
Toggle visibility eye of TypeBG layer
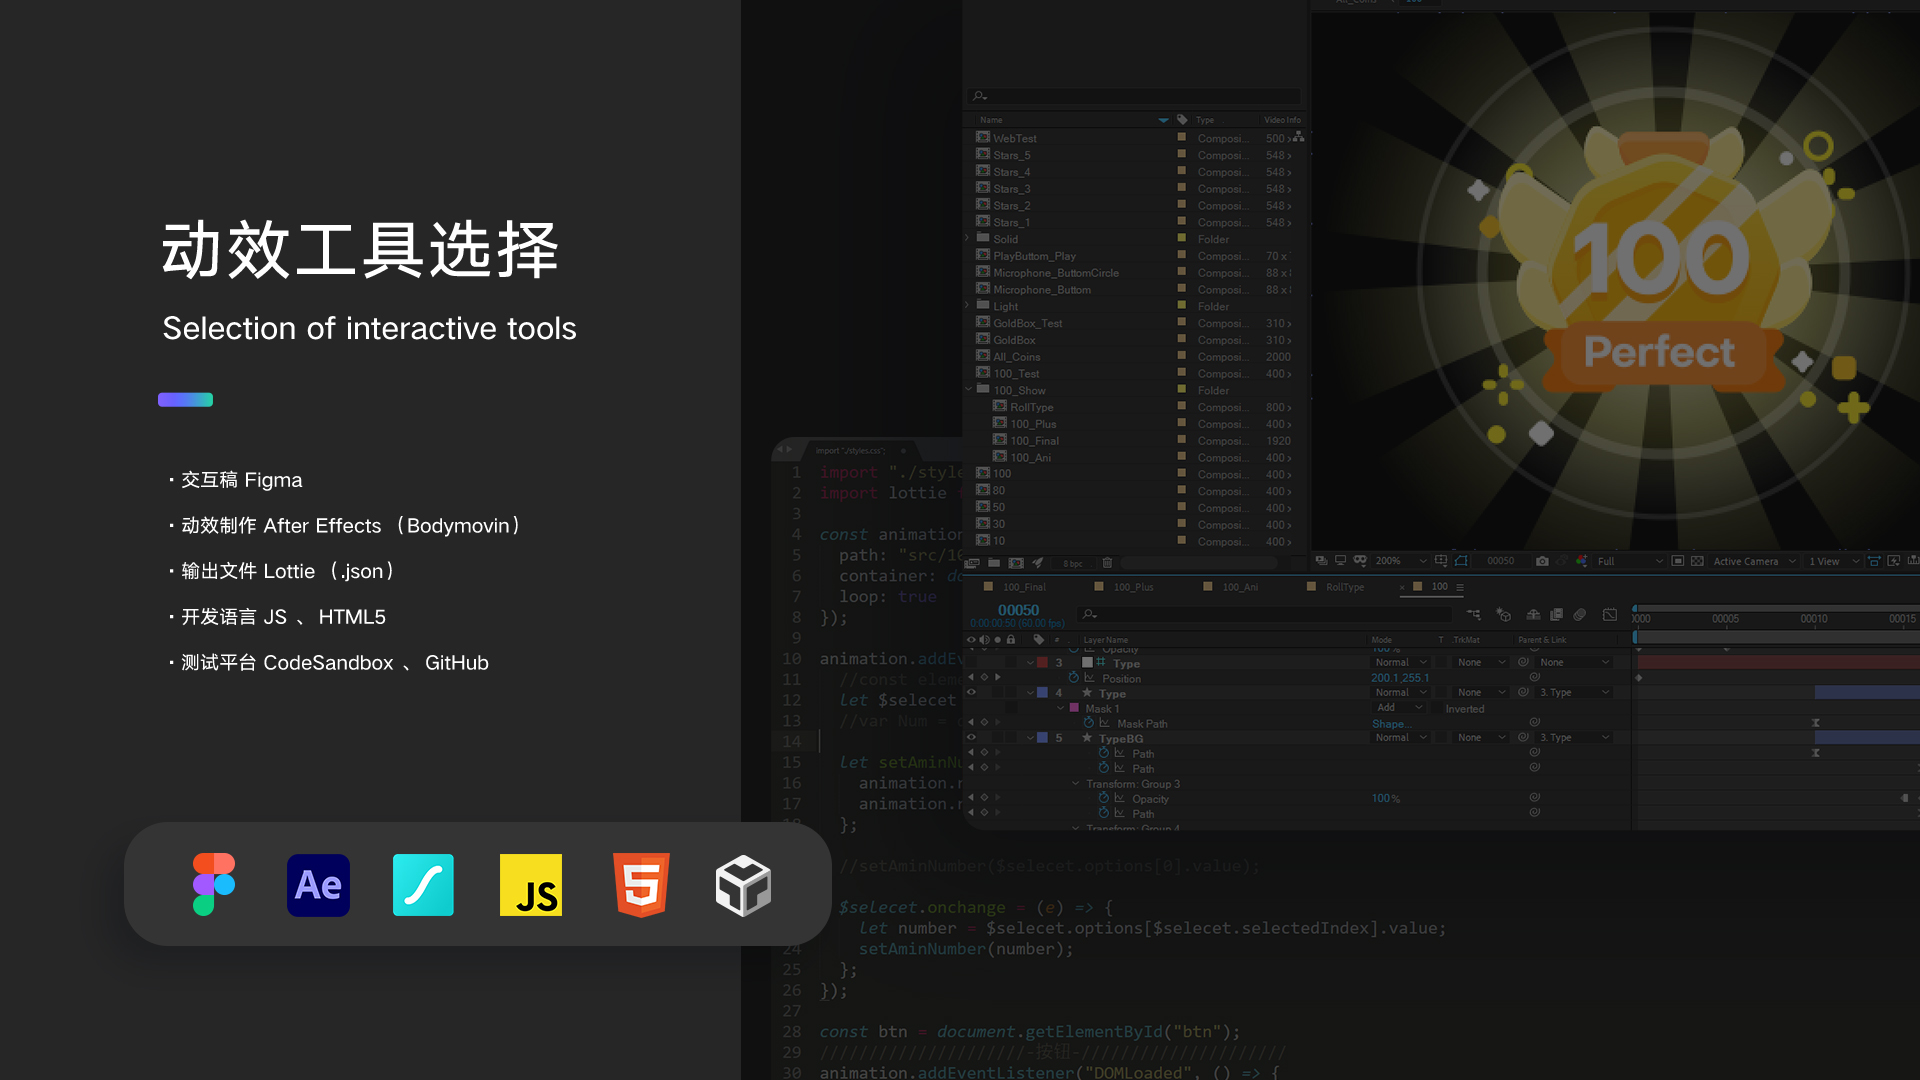(x=971, y=738)
